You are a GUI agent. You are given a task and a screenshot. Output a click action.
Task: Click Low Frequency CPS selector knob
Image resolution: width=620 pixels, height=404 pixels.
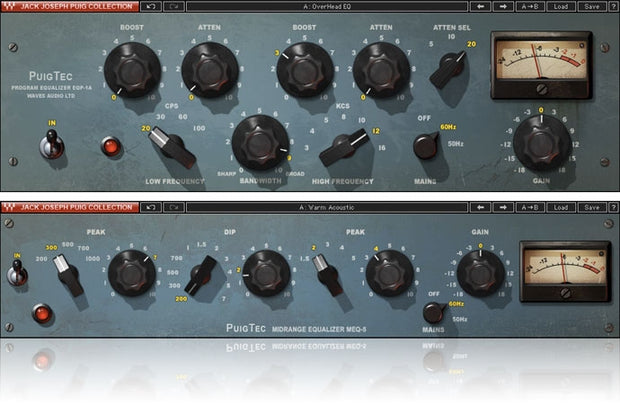pos(172,147)
